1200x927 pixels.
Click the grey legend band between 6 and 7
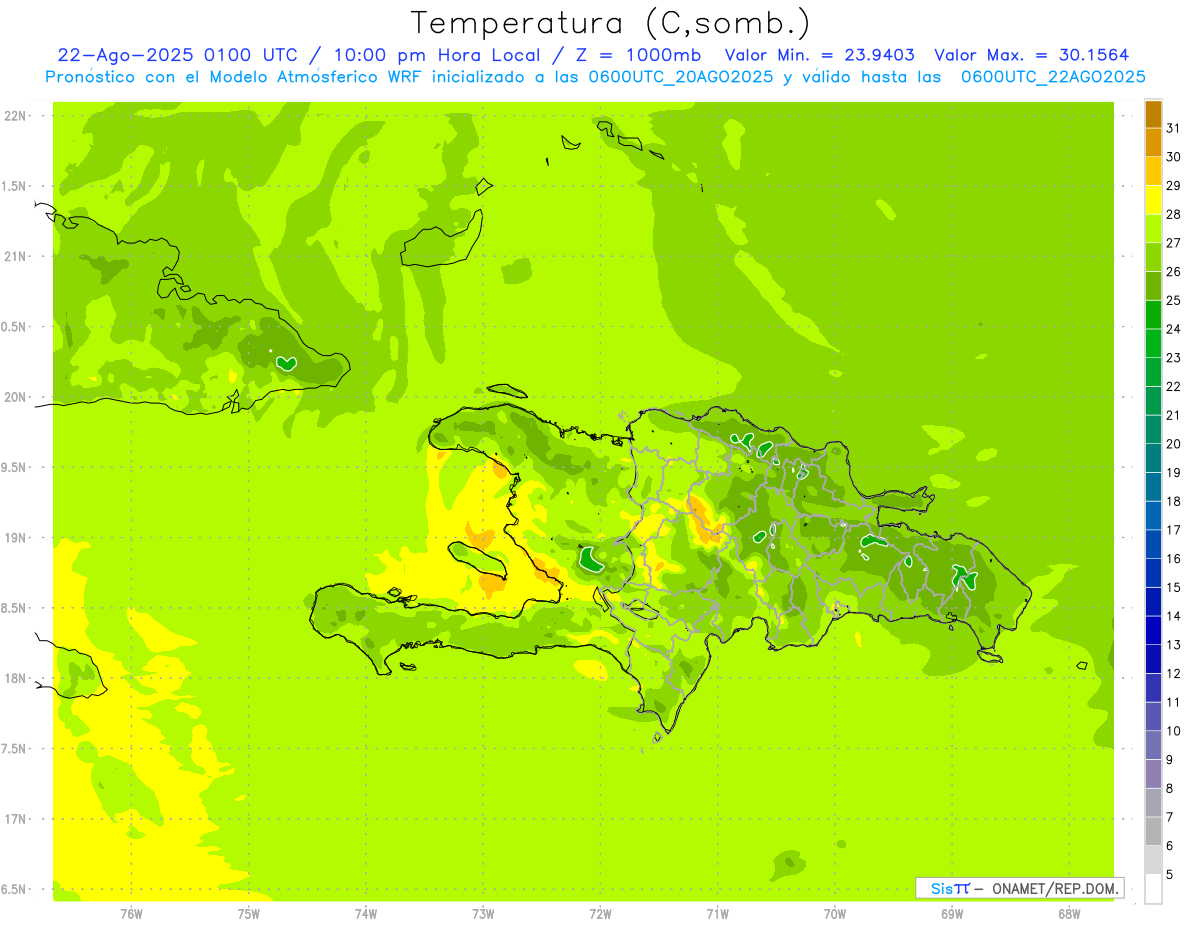[x=1153, y=832]
